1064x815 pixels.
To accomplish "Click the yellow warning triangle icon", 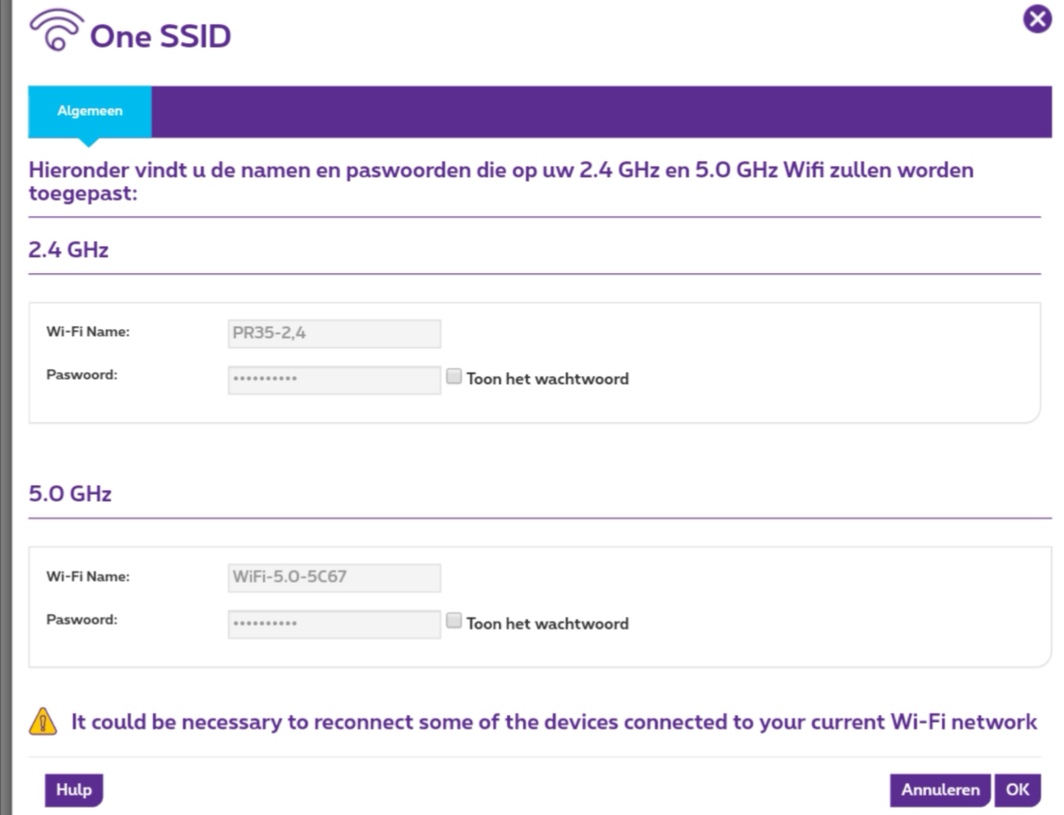I will click(43, 721).
